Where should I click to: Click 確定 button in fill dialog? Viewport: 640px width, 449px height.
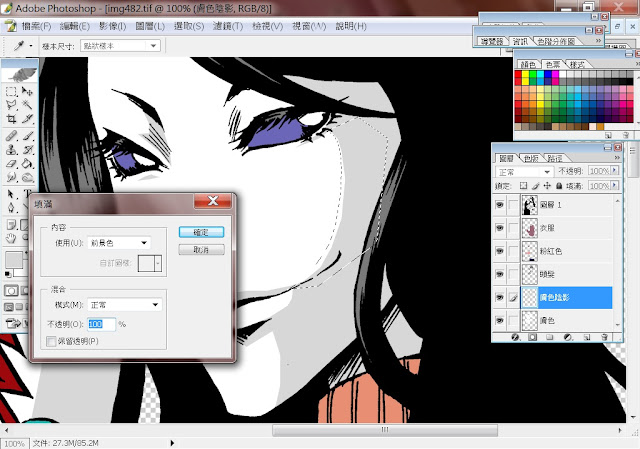[x=201, y=232]
